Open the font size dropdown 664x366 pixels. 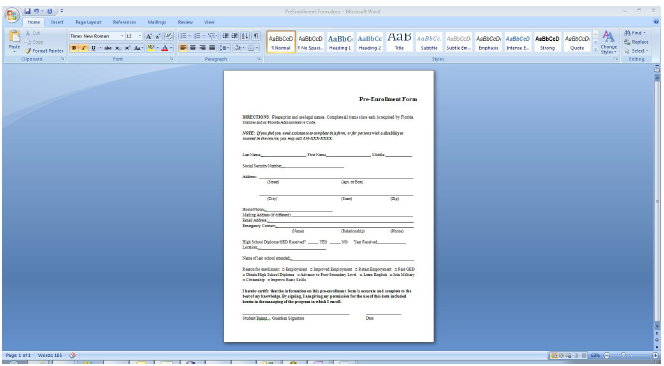[140, 36]
